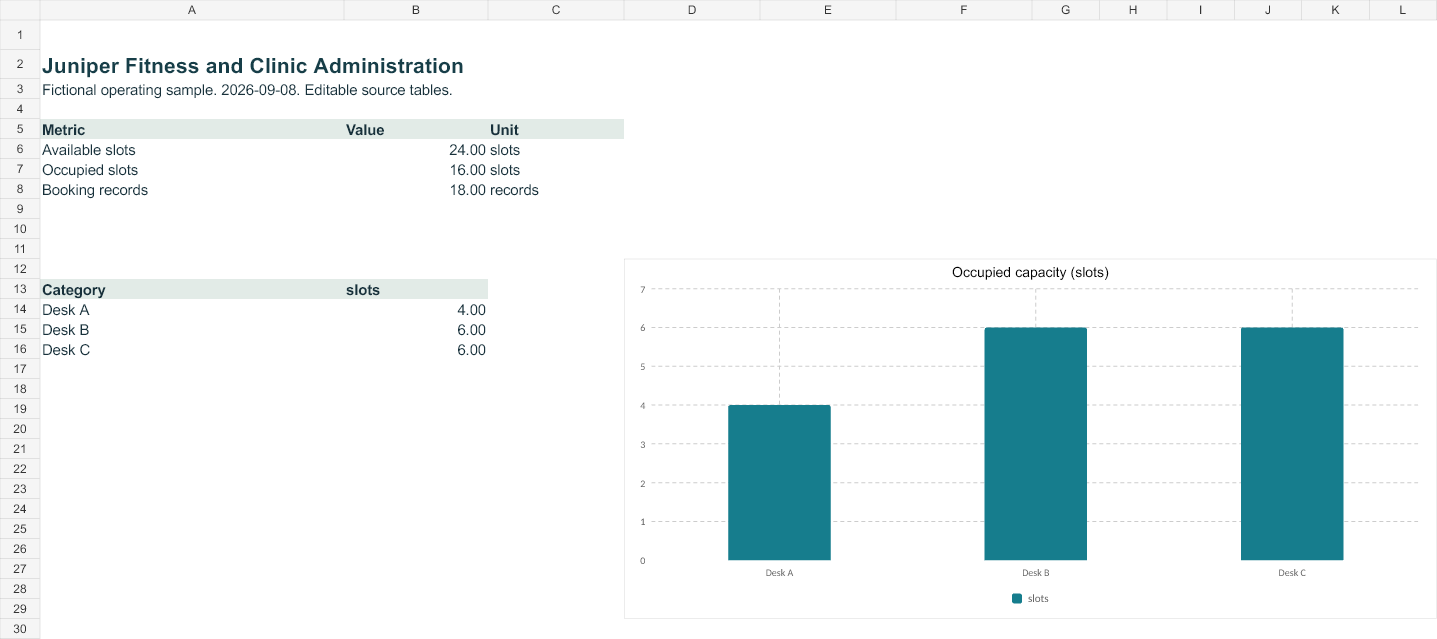
Task: Click the 'records' unit cell
Action: pyautogui.click(x=556, y=190)
